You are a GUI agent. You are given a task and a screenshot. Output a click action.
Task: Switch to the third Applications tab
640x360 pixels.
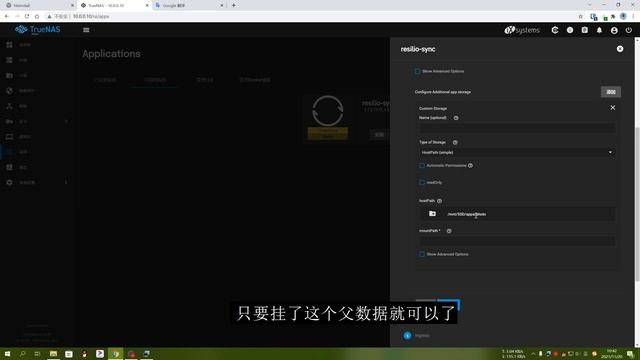(x=204, y=80)
